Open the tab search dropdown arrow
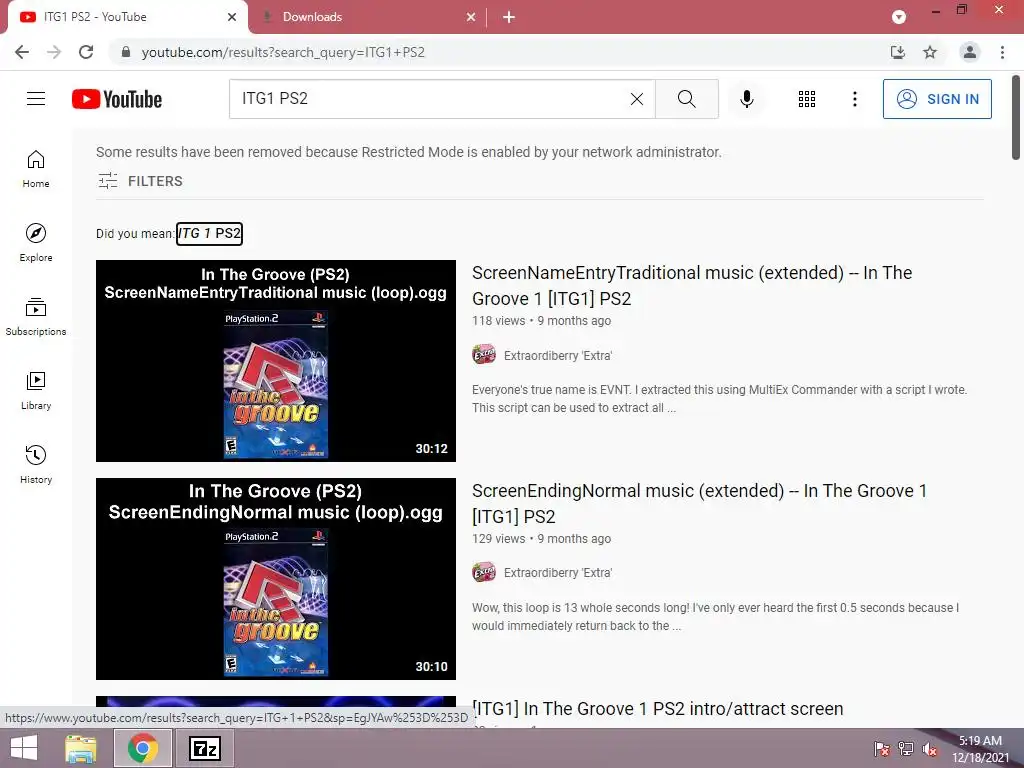The height and width of the screenshot is (768, 1024). pos(899,17)
